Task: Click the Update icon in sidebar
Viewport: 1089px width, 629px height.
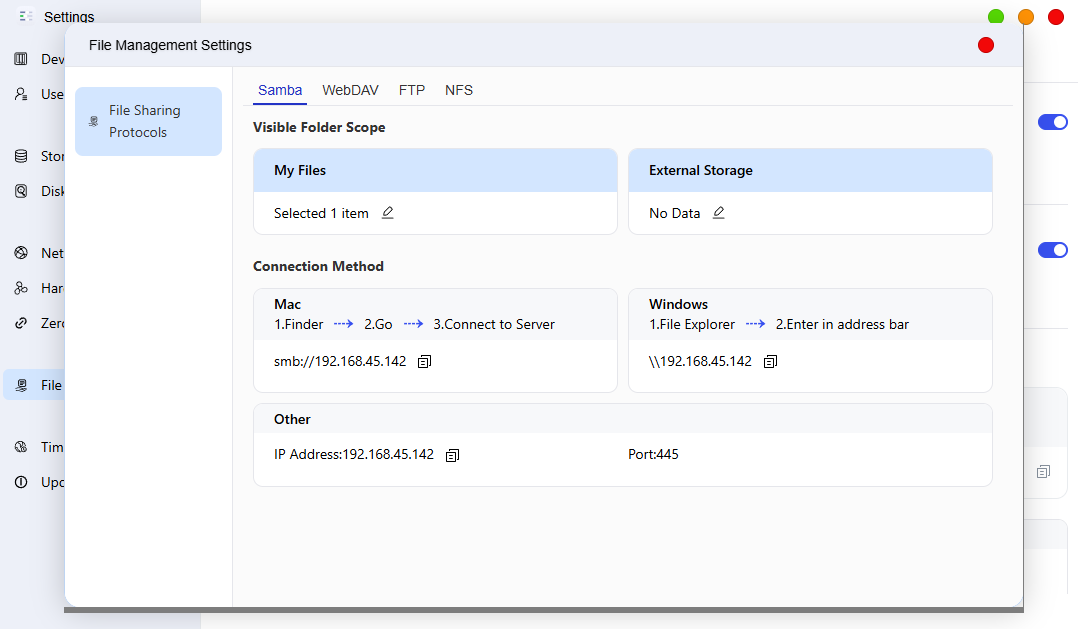Action: 22,482
